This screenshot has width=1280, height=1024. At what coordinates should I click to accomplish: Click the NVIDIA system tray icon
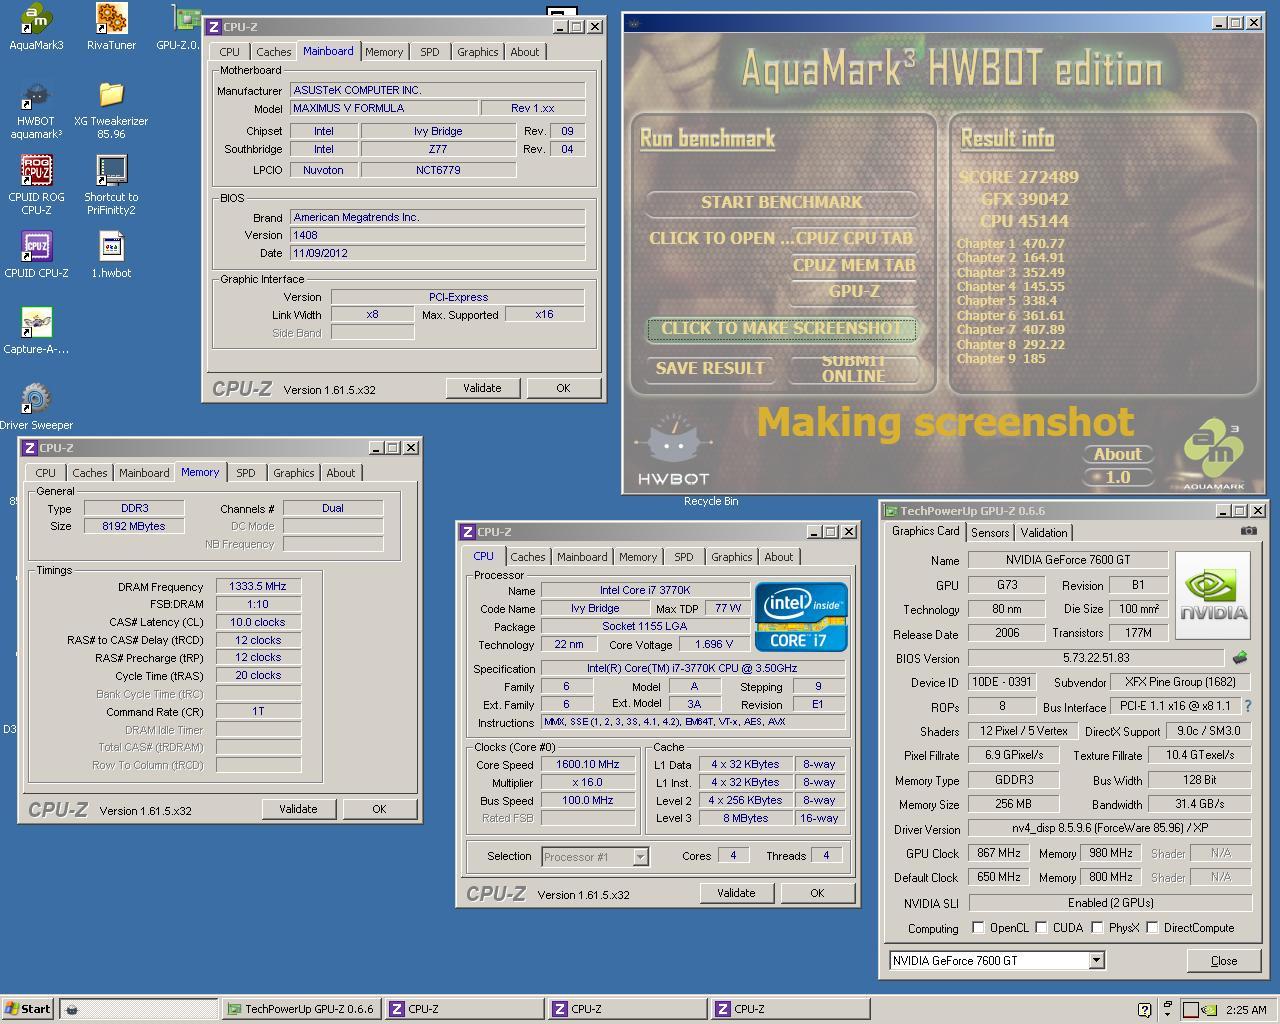tap(1209, 1010)
